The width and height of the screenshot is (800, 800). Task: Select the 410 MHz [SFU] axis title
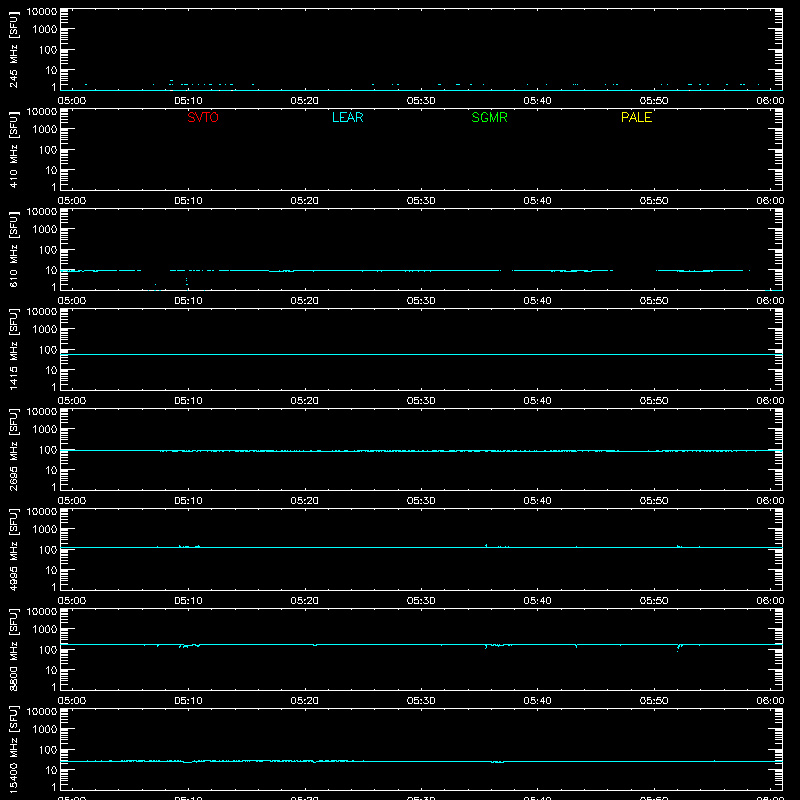coord(13,149)
